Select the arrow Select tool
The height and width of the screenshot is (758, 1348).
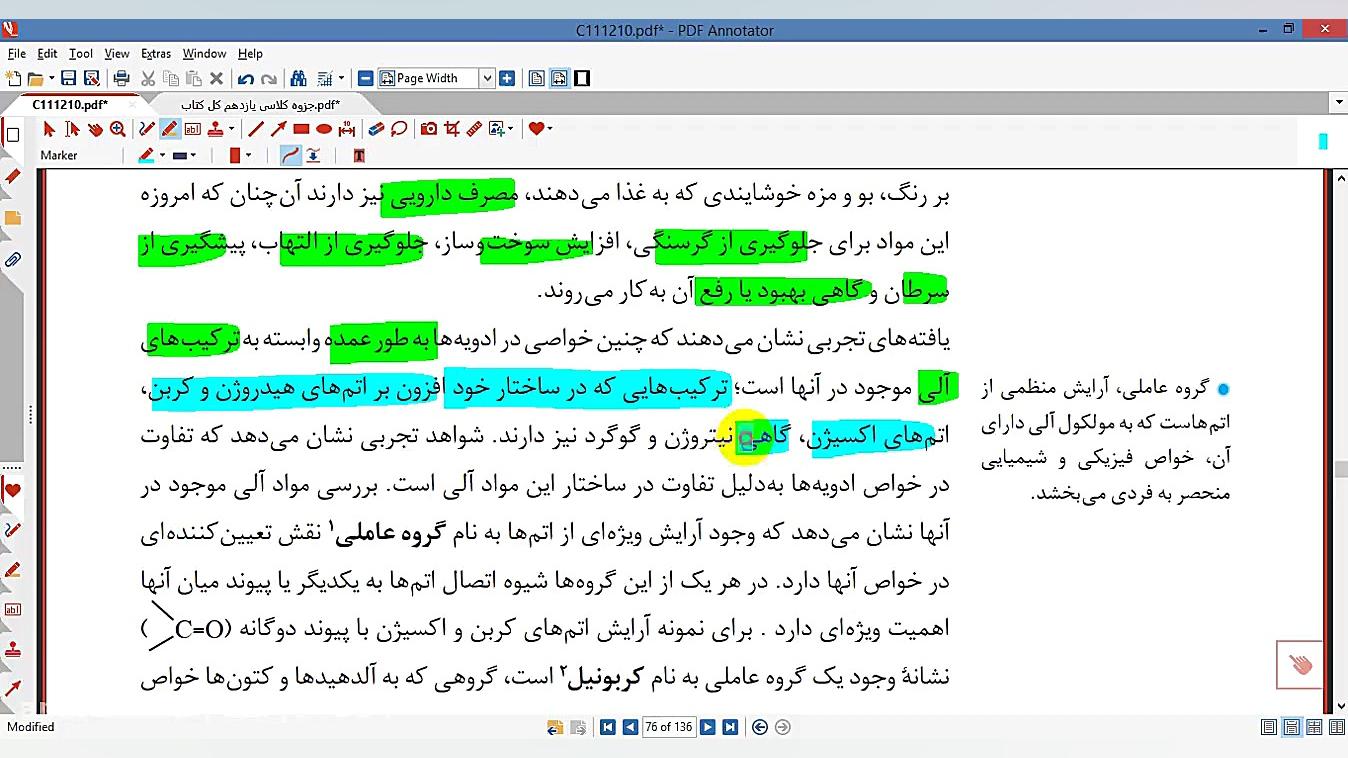(x=49, y=129)
